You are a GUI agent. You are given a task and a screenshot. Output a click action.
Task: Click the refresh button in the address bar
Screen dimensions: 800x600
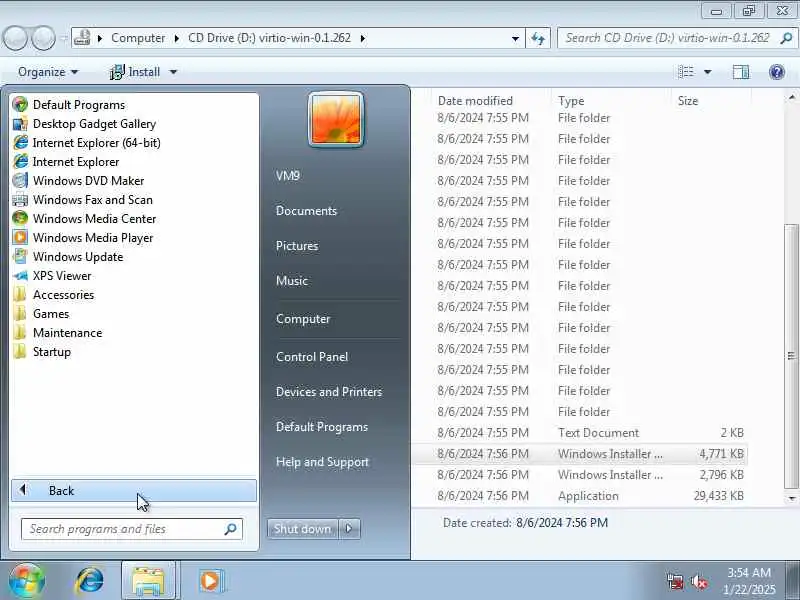pyautogui.click(x=538, y=38)
